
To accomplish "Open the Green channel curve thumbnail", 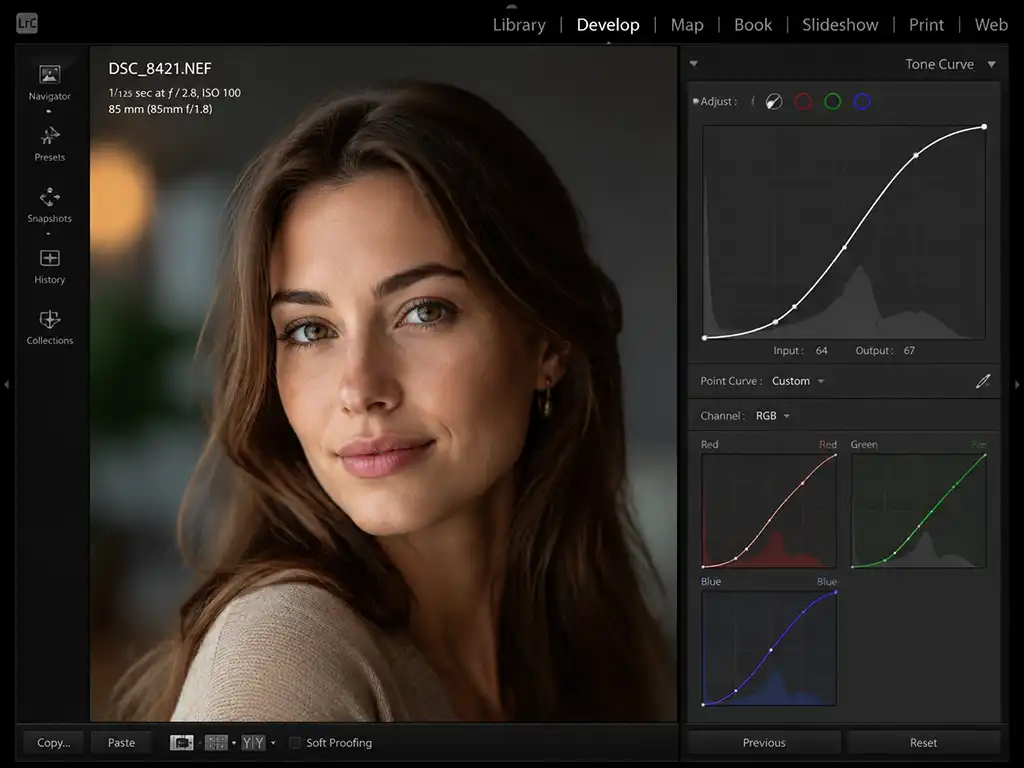I will 918,511.
